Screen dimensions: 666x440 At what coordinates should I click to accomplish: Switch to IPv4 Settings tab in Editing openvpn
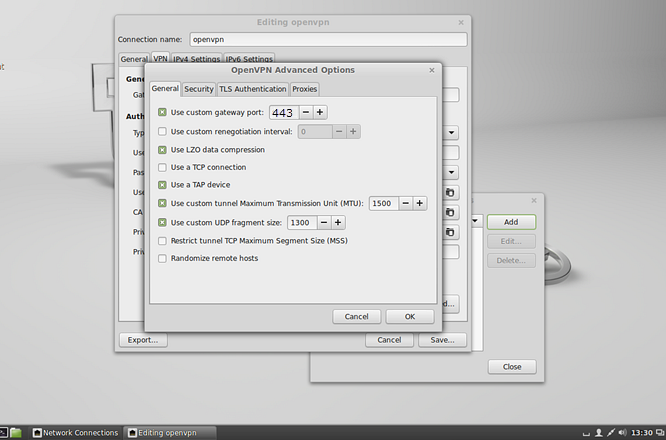[197, 59]
